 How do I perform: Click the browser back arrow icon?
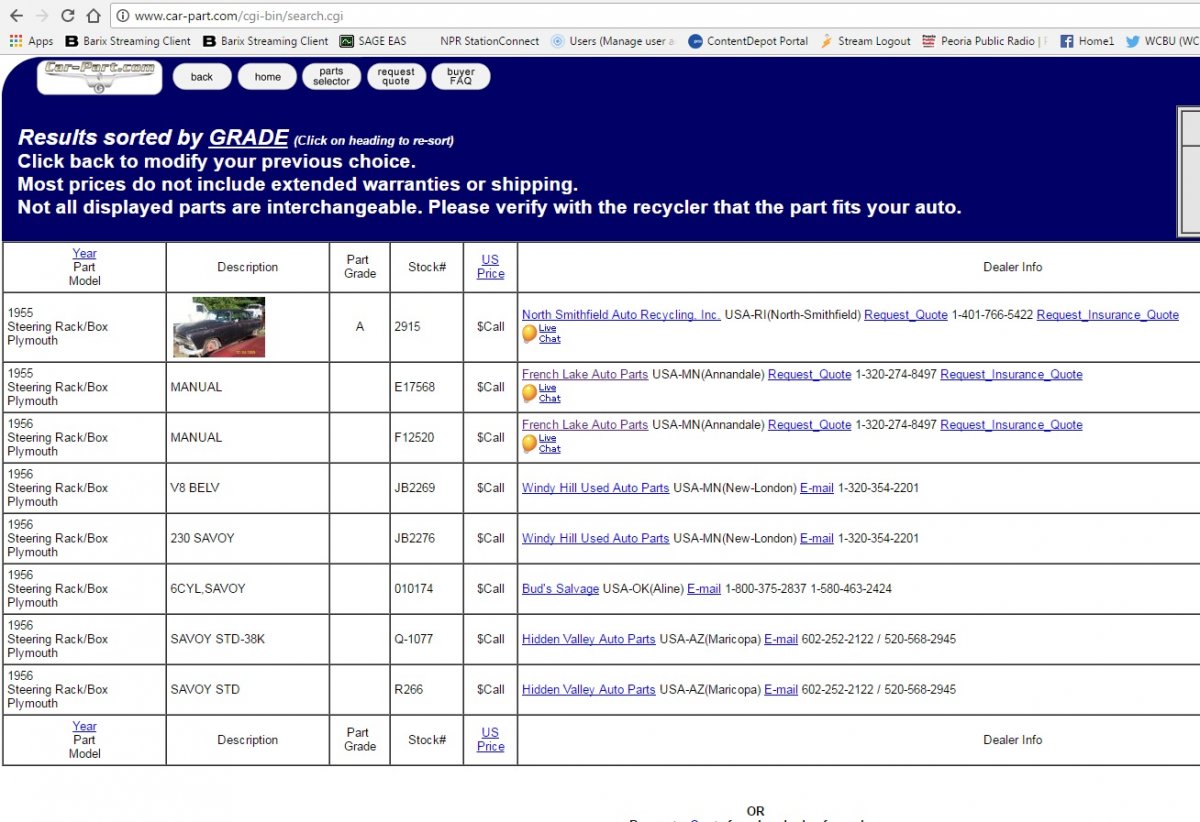(x=16, y=16)
